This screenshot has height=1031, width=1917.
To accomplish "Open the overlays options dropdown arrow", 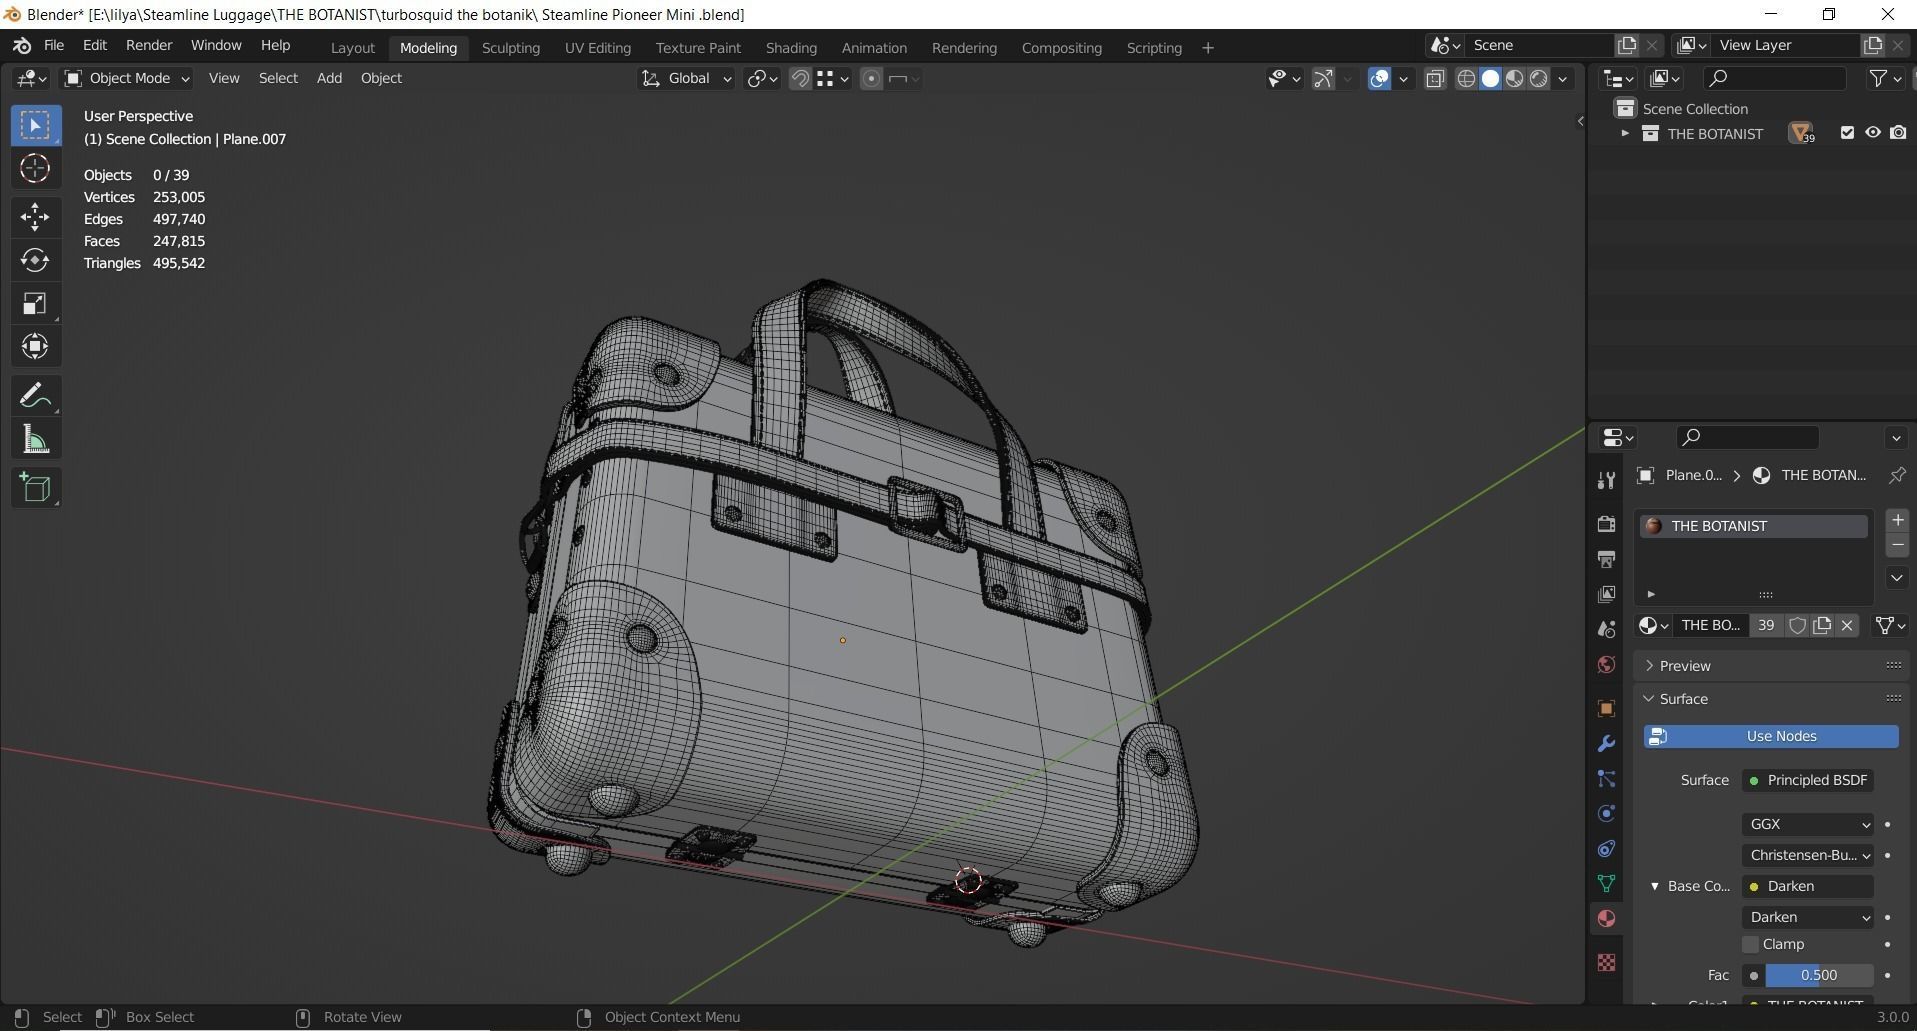I will [1403, 79].
